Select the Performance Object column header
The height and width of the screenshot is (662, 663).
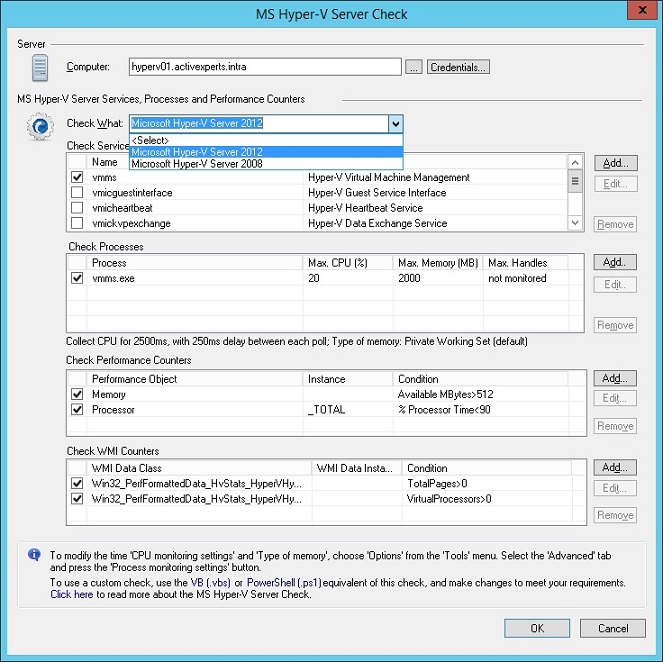click(195, 379)
